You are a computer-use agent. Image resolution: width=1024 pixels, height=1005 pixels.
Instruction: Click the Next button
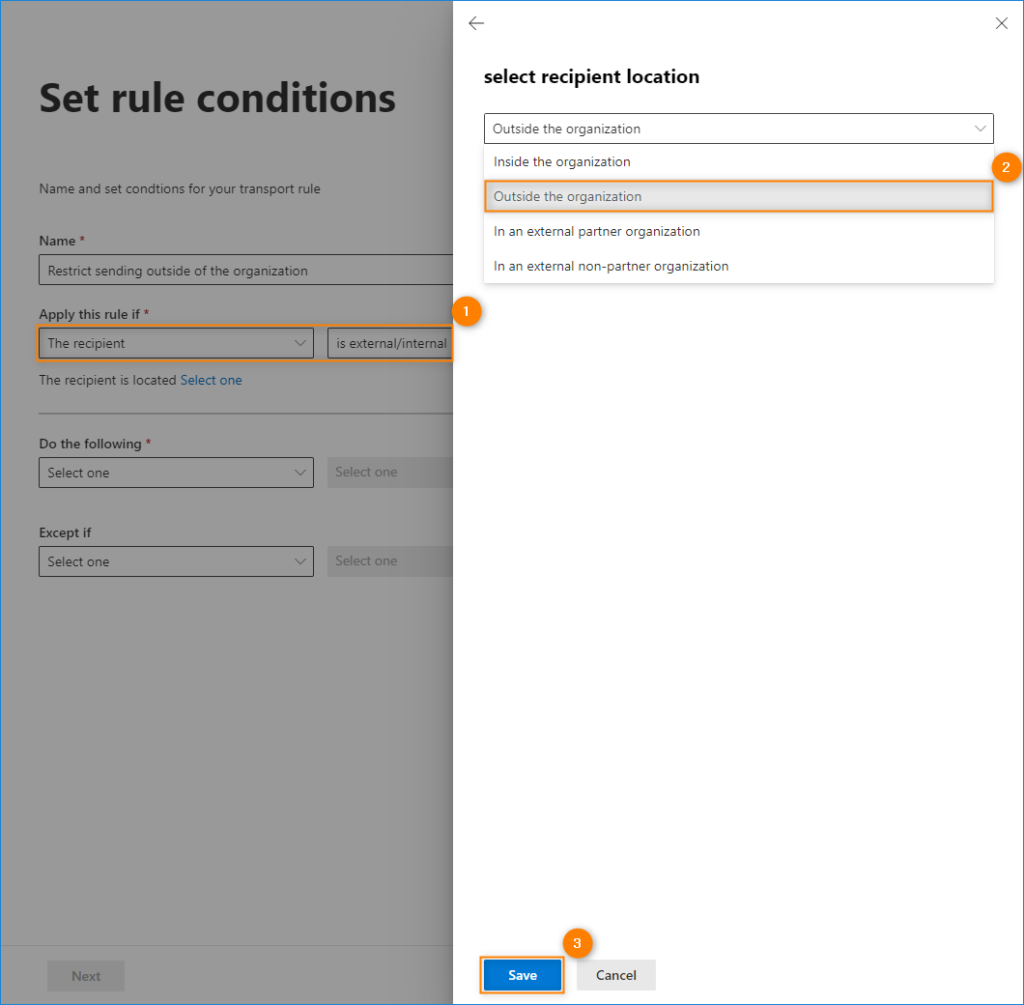point(86,976)
